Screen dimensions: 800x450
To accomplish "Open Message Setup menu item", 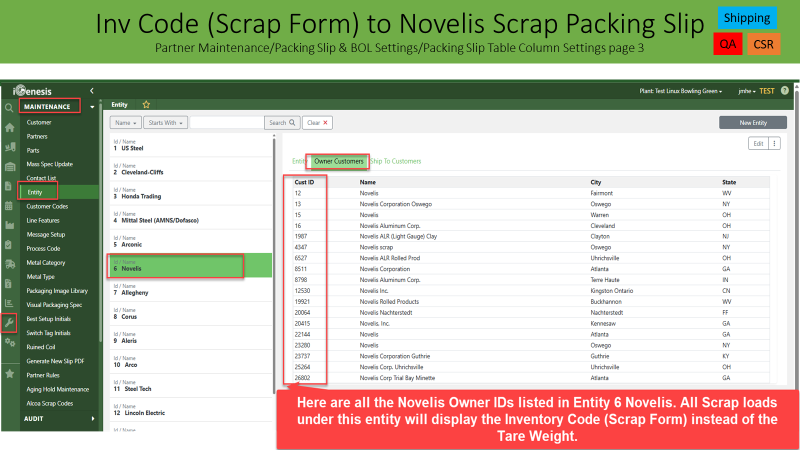I will tap(46, 235).
